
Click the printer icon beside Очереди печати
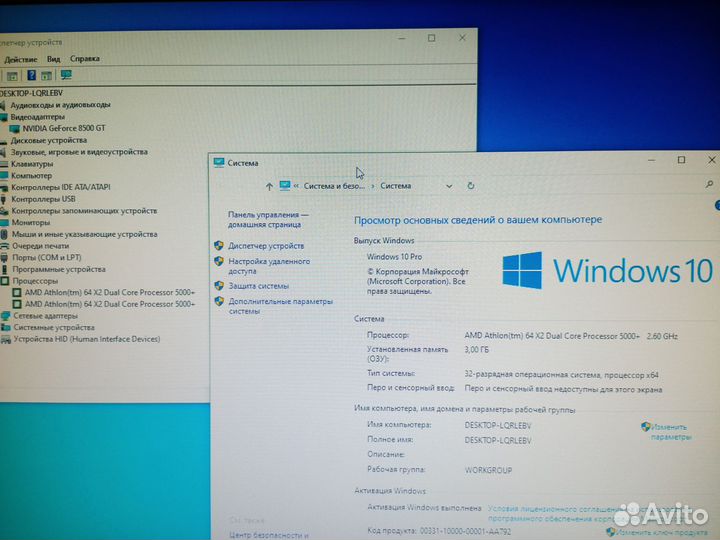tap(4, 246)
